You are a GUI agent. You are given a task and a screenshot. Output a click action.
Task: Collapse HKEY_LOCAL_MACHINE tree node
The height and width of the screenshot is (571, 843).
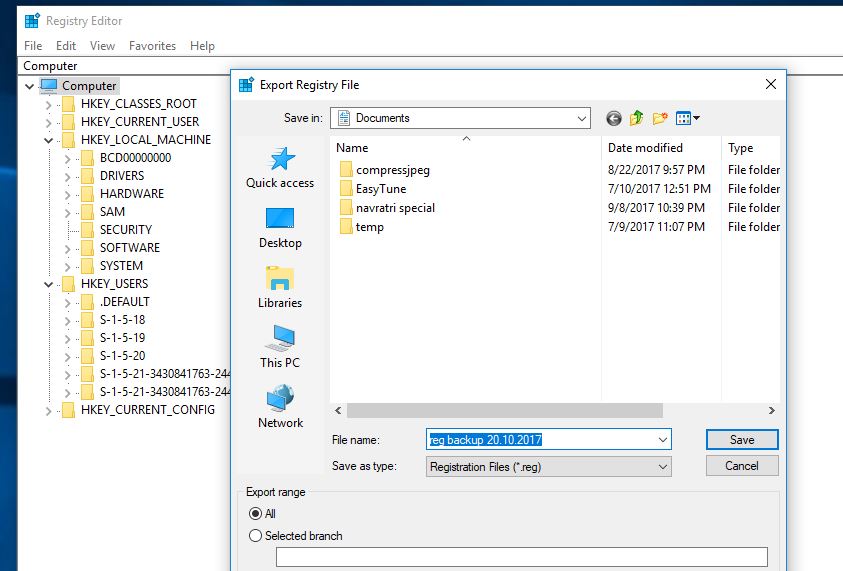[48, 140]
